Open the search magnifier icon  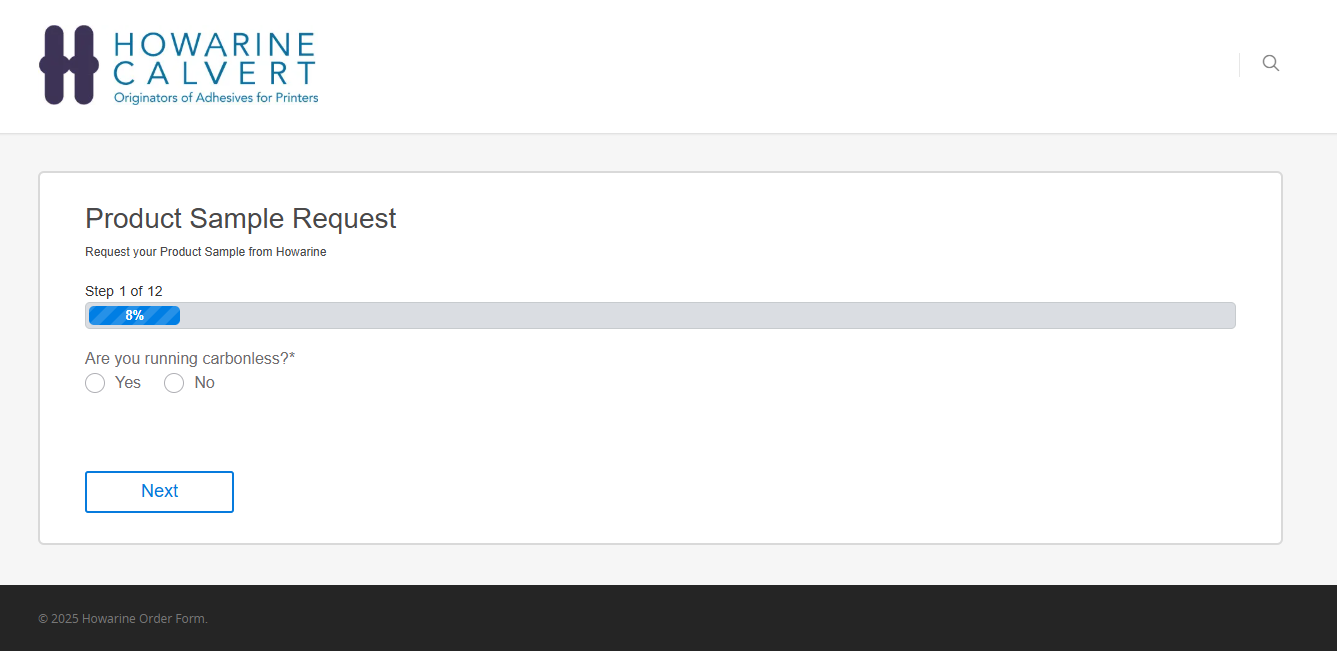tap(1270, 63)
